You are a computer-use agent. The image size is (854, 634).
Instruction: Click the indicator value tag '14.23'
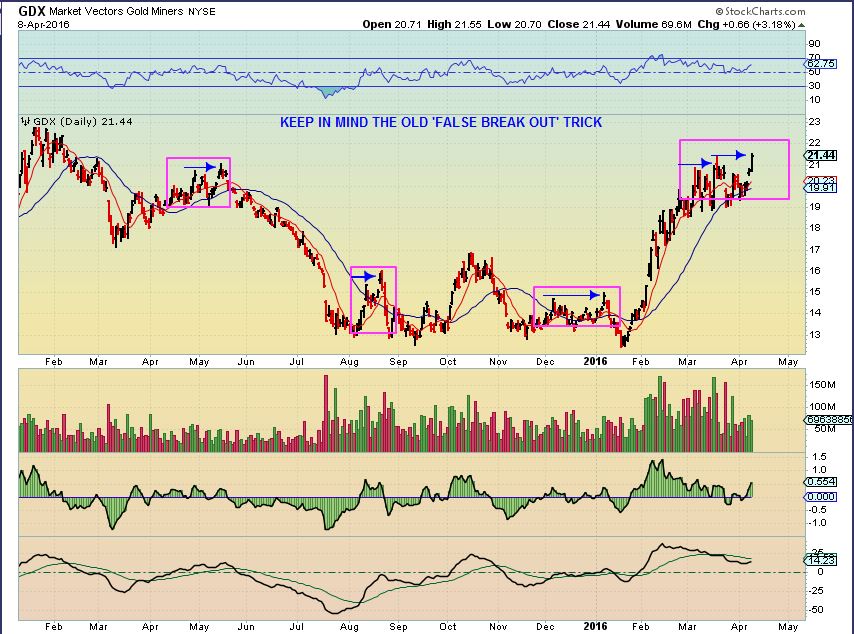820,560
